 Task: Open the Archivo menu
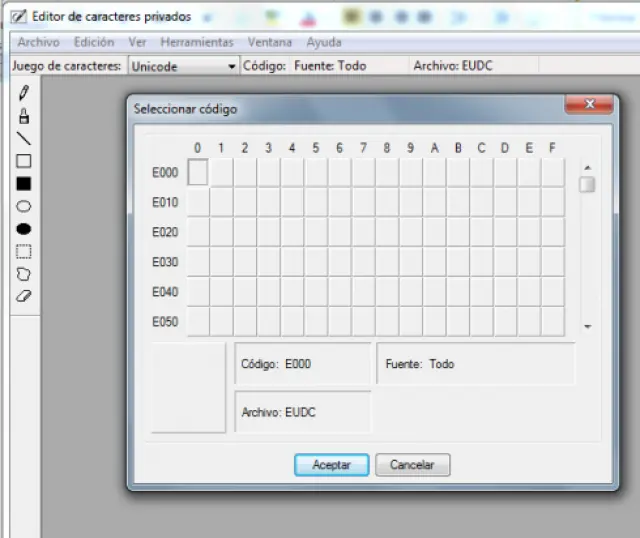tap(38, 42)
